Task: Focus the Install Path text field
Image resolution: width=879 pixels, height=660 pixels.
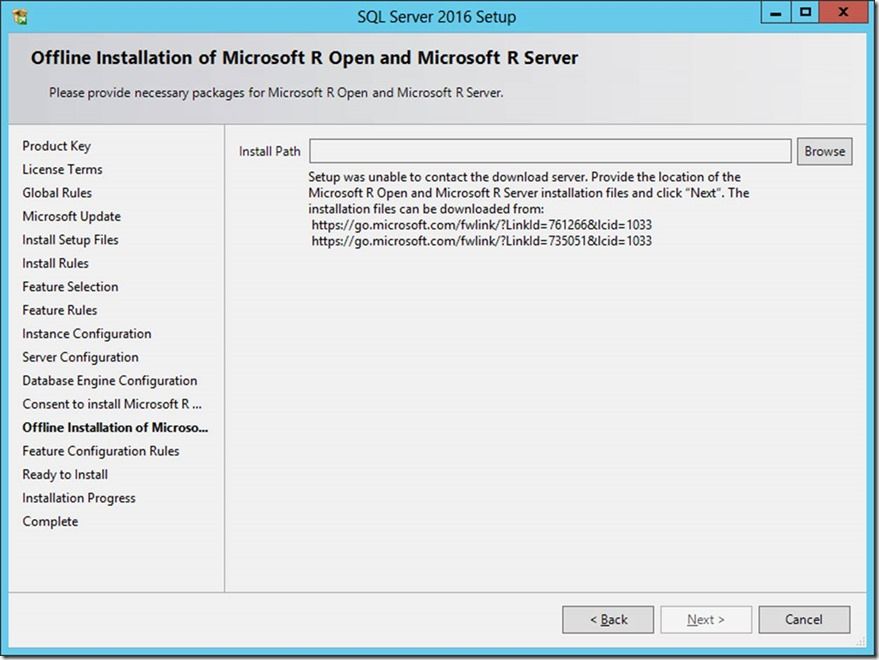Action: [550, 151]
